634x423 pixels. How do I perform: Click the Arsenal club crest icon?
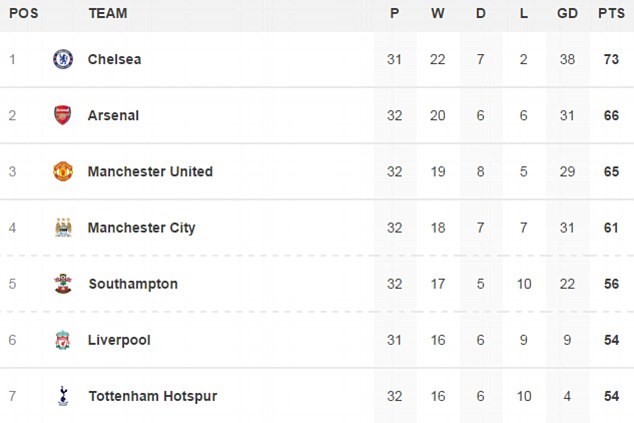(x=63, y=115)
